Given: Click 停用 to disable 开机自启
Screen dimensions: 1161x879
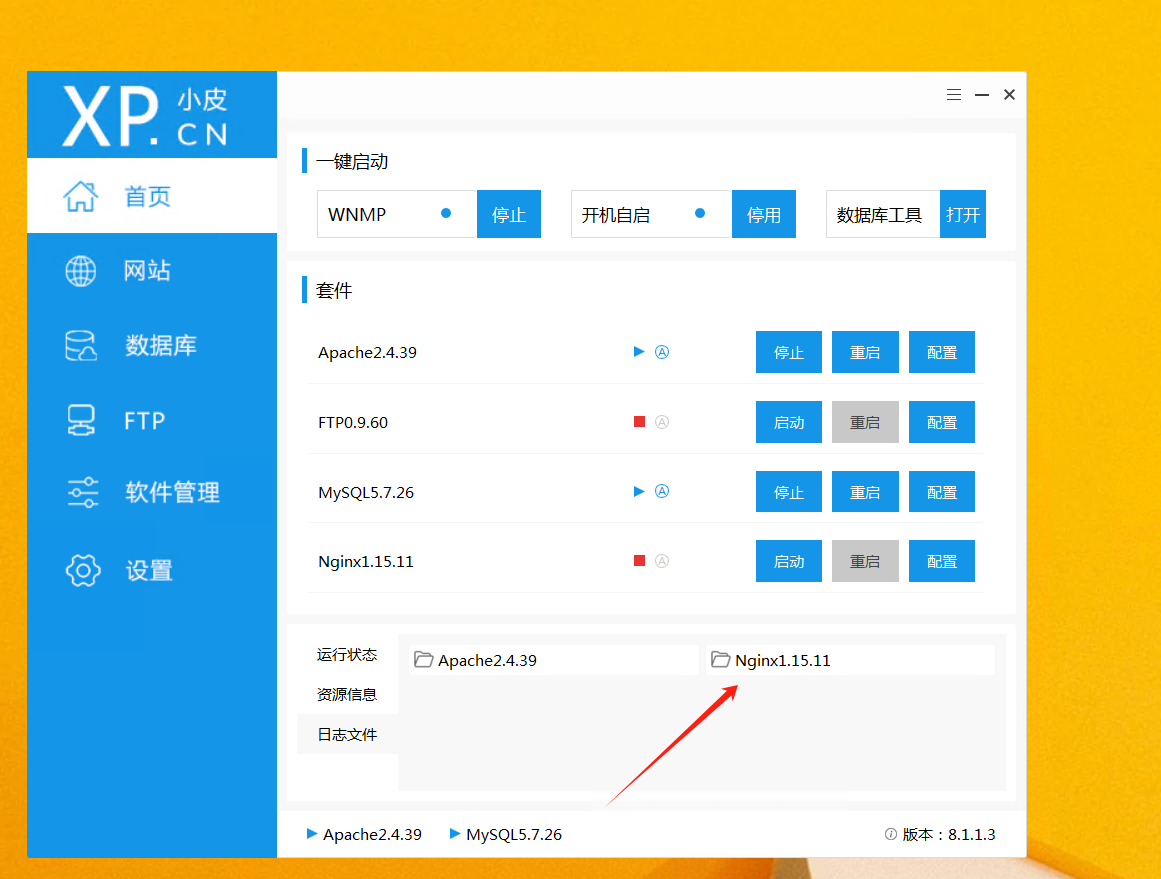Looking at the screenshot, I should tap(763, 214).
